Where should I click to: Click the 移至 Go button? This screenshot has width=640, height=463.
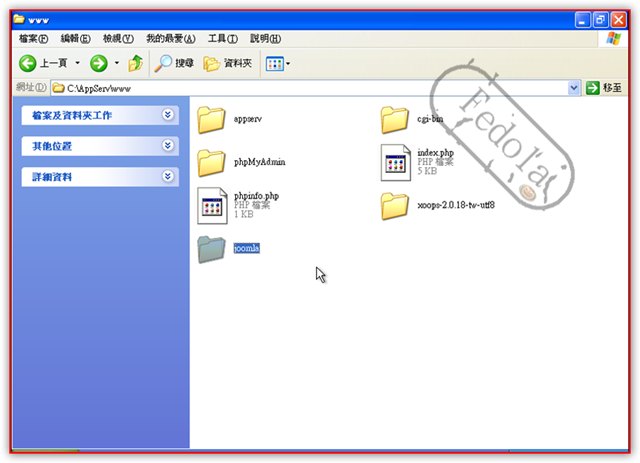click(x=604, y=88)
